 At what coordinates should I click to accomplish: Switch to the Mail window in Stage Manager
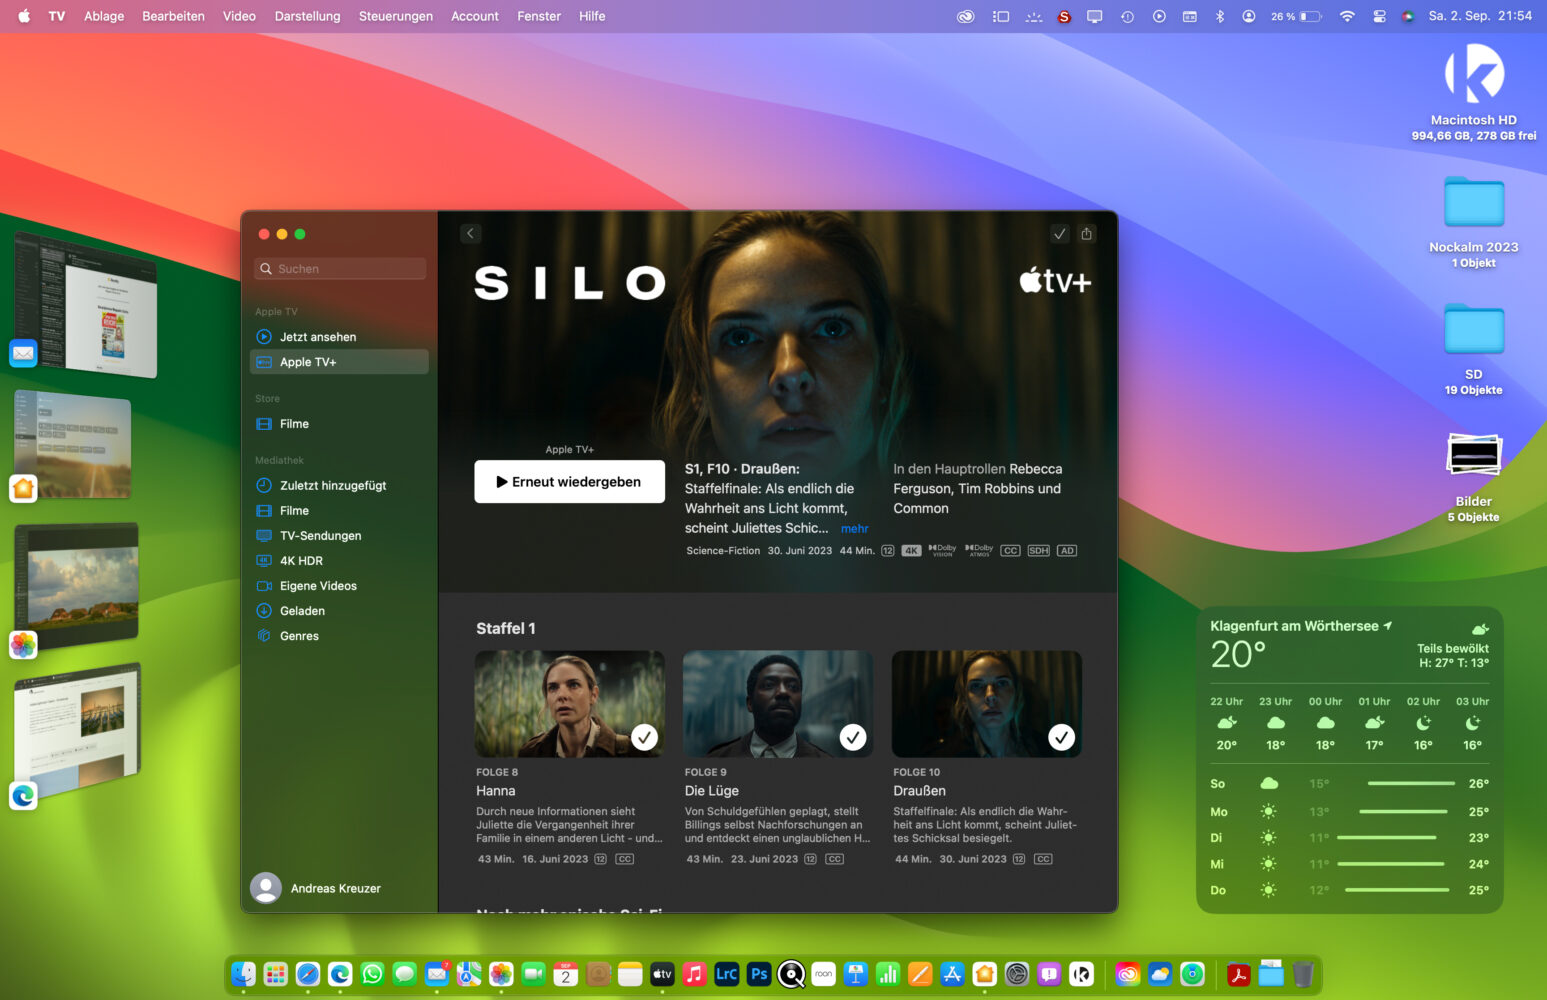[85, 305]
